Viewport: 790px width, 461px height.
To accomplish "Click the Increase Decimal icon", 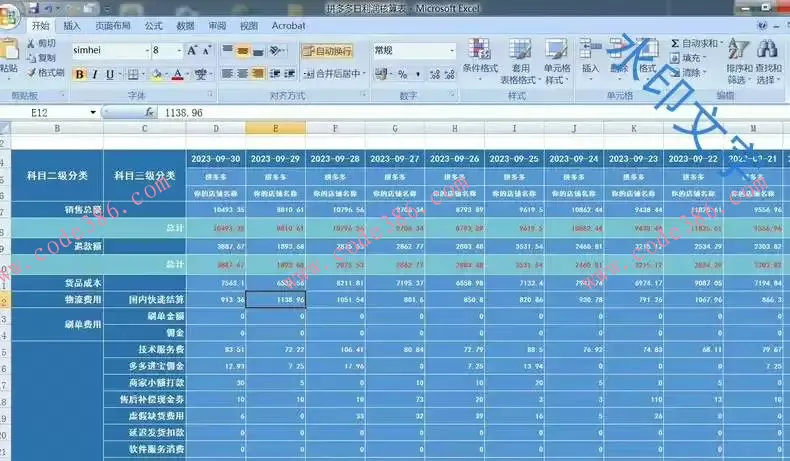I will [x=435, y=74].
